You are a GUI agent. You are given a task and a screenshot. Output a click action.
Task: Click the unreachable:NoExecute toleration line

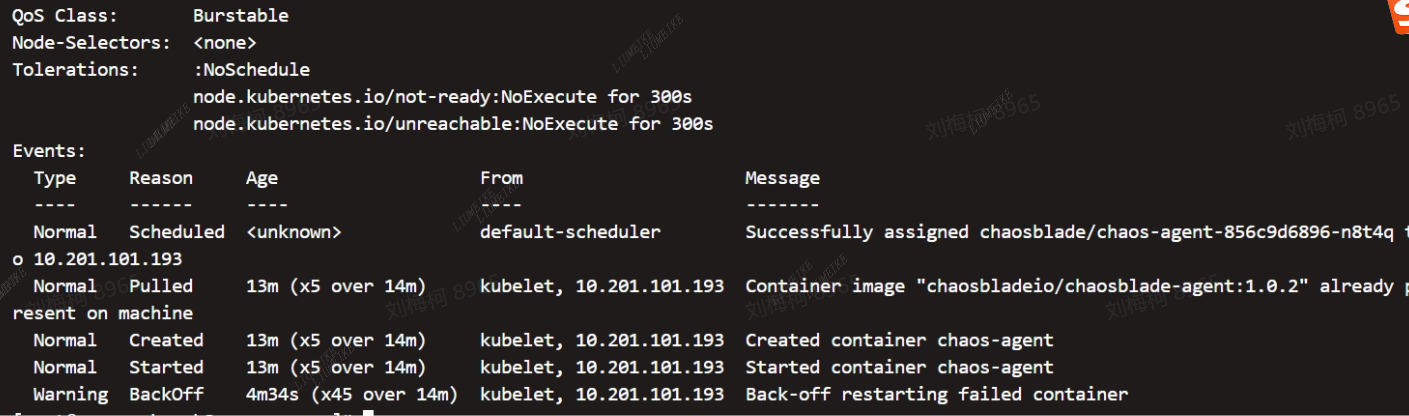click(x=453, y=124)
